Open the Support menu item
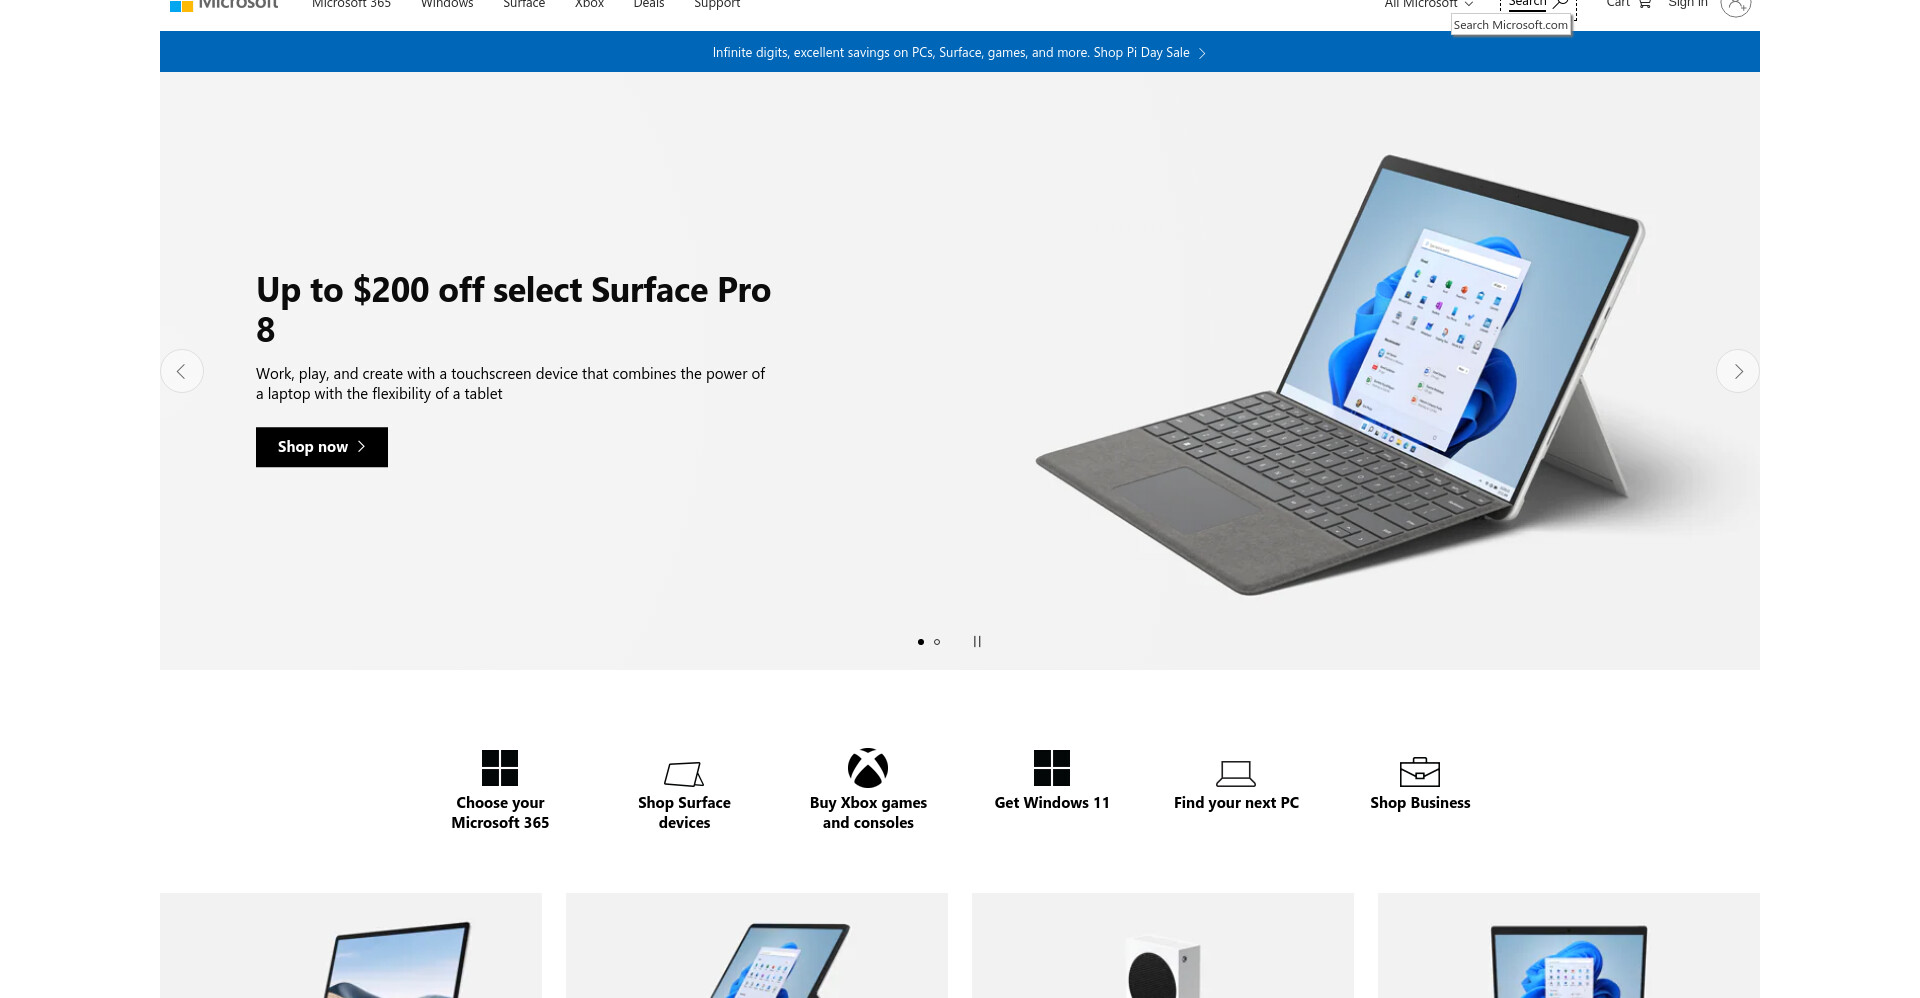This screenshot has width=1920, height=998. click(x=717, y=4)
